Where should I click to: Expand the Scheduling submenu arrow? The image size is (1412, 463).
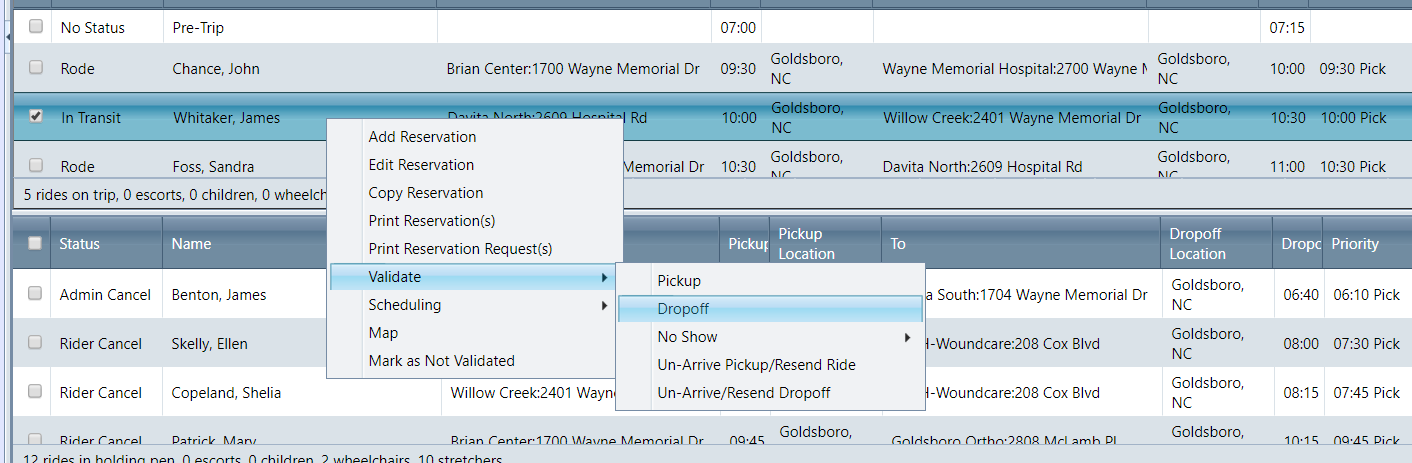coord(604,305)
